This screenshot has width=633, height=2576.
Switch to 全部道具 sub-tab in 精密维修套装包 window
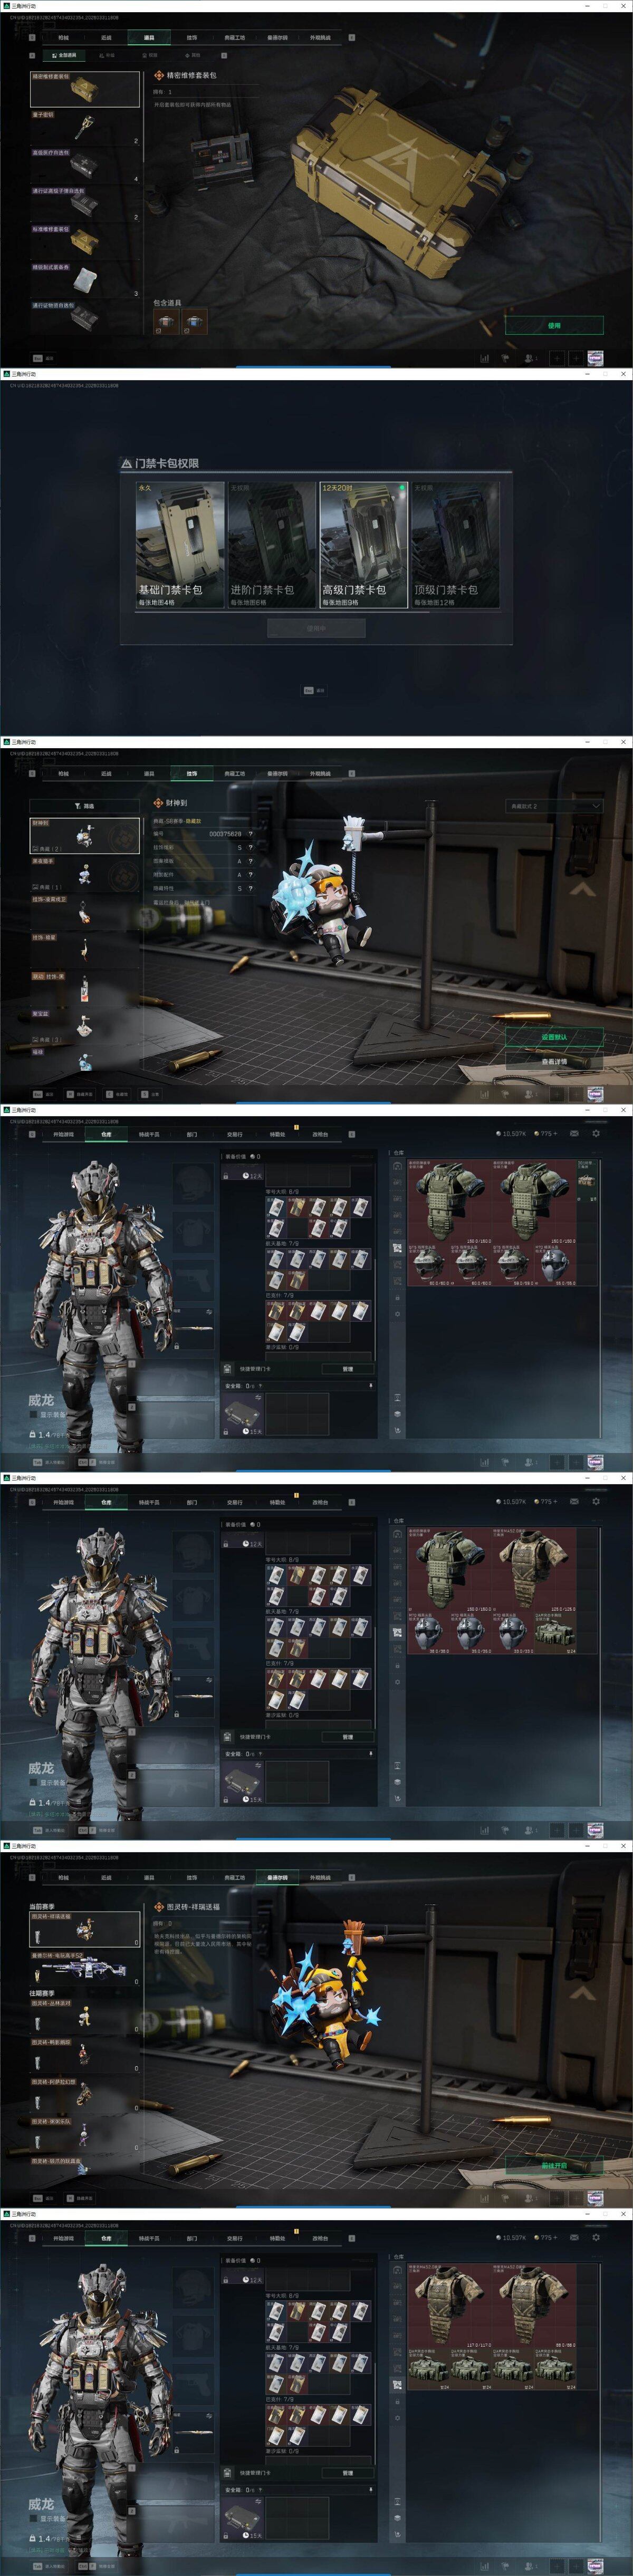point(64,55)
